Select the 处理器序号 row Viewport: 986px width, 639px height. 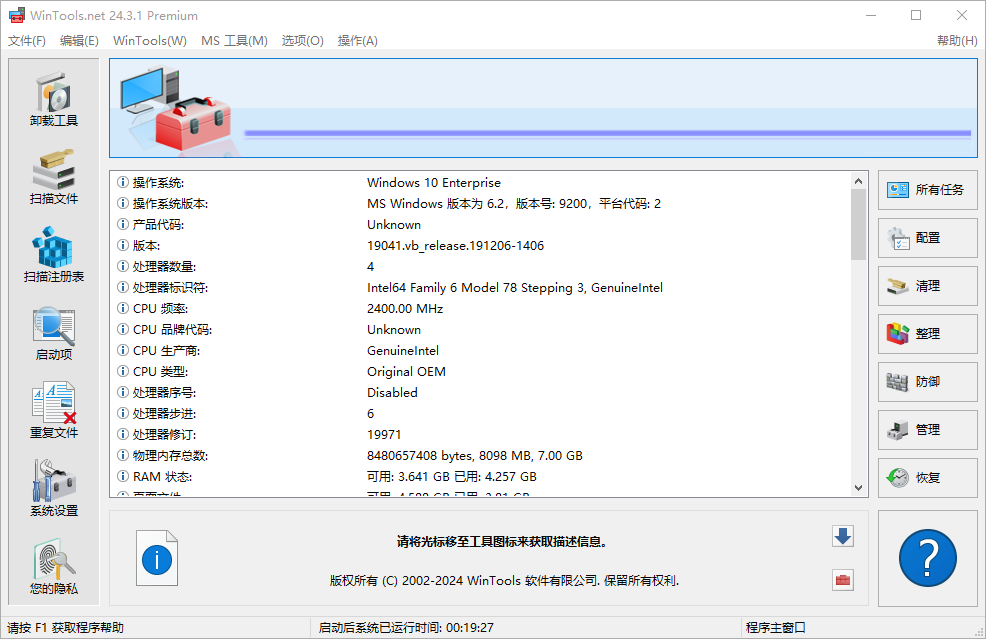[x=482, y=392]
